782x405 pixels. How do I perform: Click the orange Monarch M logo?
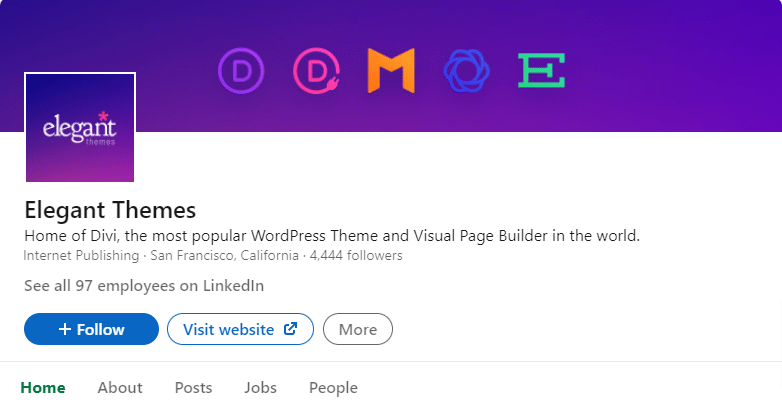[391, 70]
